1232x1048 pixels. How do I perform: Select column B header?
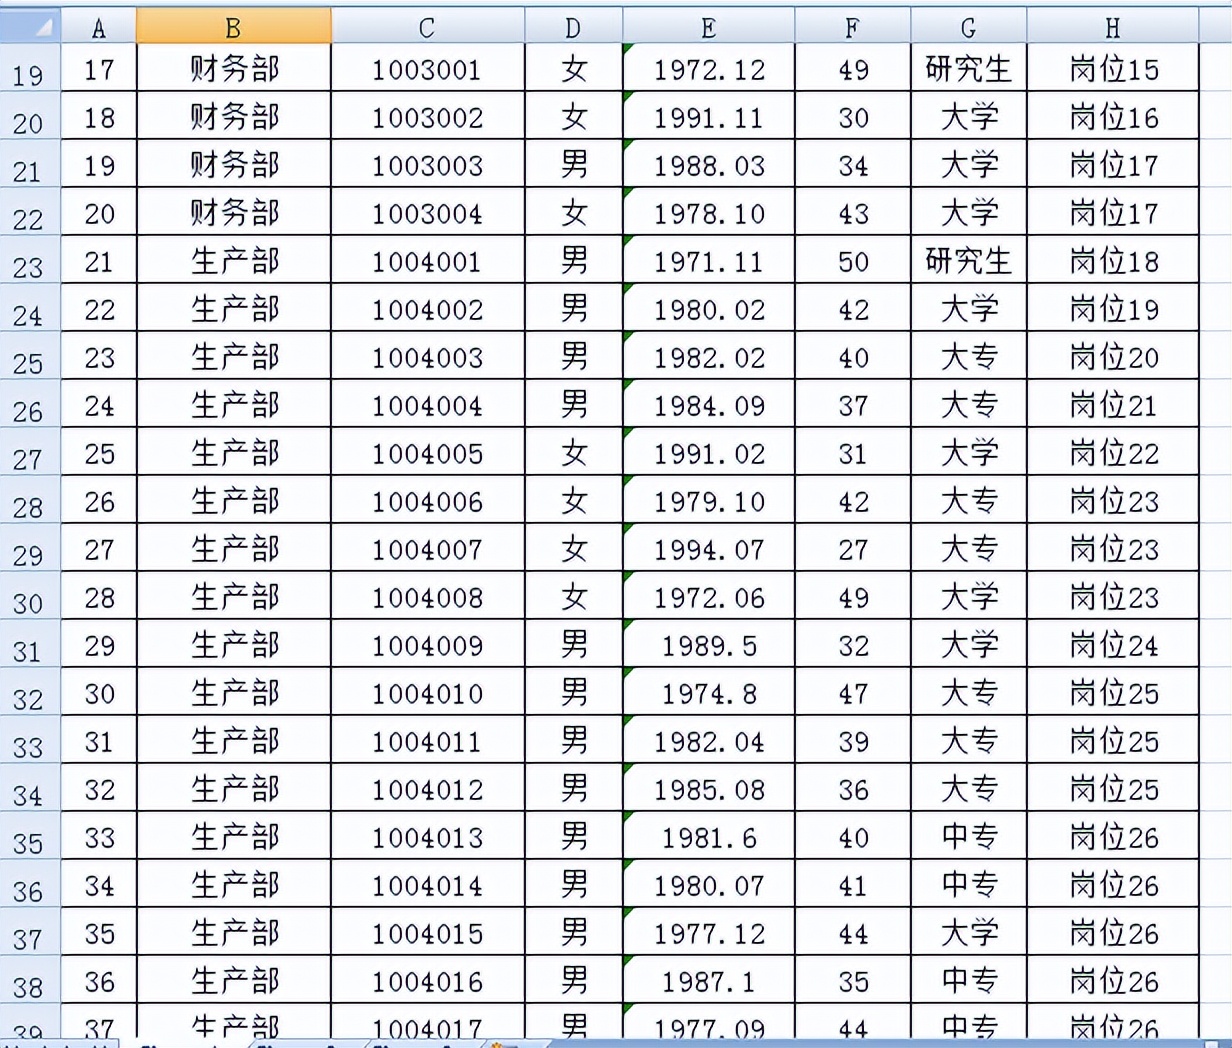point(233,27)
